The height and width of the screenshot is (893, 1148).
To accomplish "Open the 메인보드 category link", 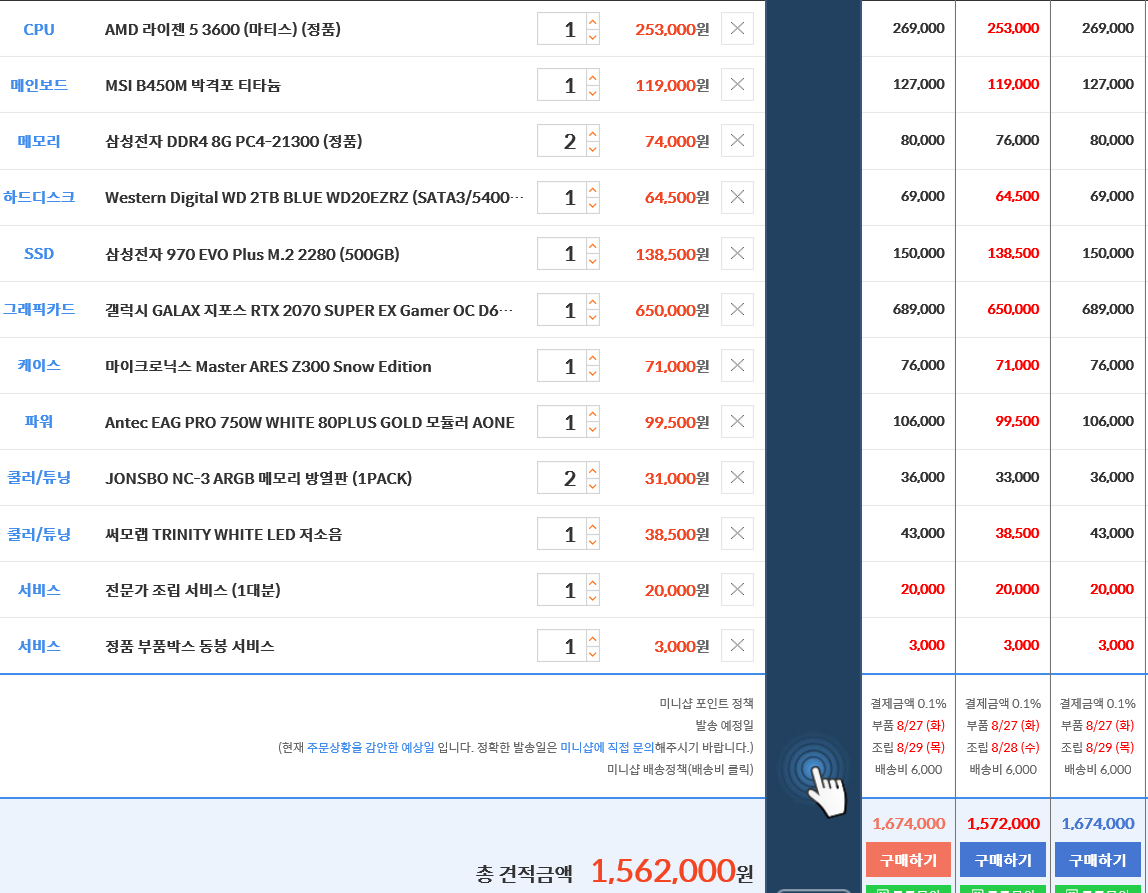I will point(39,85).
